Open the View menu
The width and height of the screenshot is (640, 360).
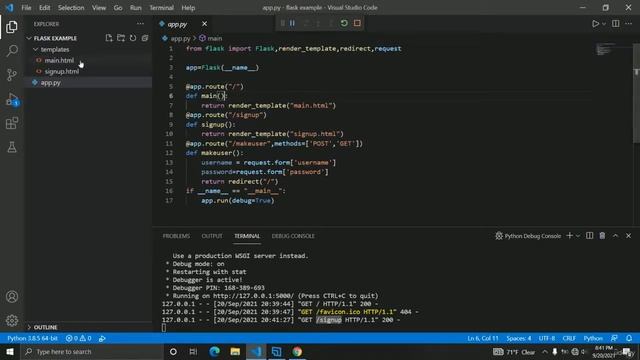click(99, 8)
